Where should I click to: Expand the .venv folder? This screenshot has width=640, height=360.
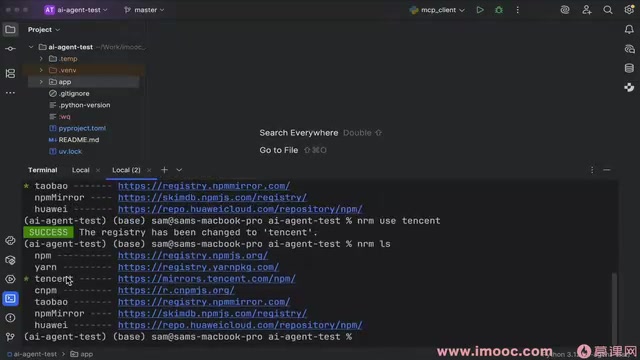point(41,70)
